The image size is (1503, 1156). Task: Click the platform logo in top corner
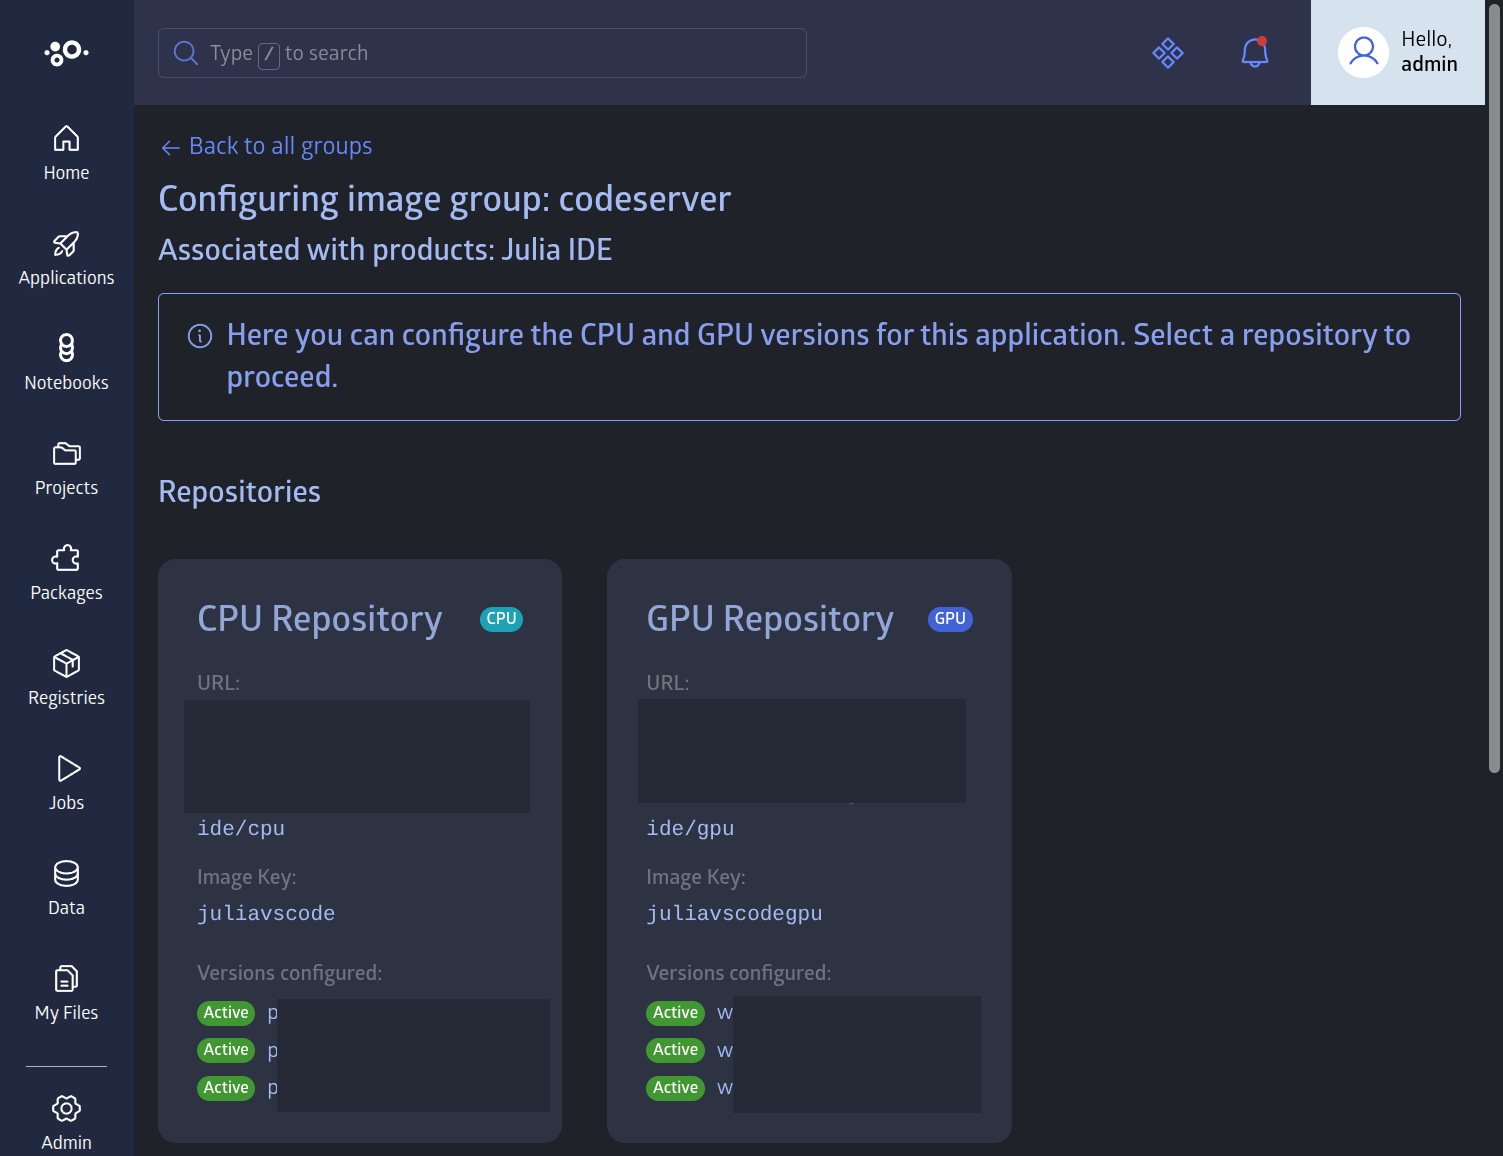coord(66,52)
